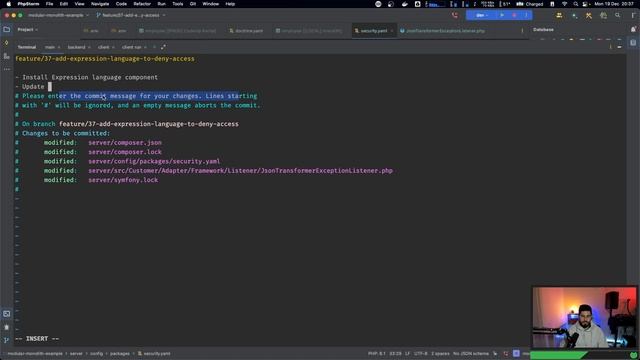This screenshot has width=640, height=360.
Task: Open the Commit tool window icon
Action: (x=7, y=42)
